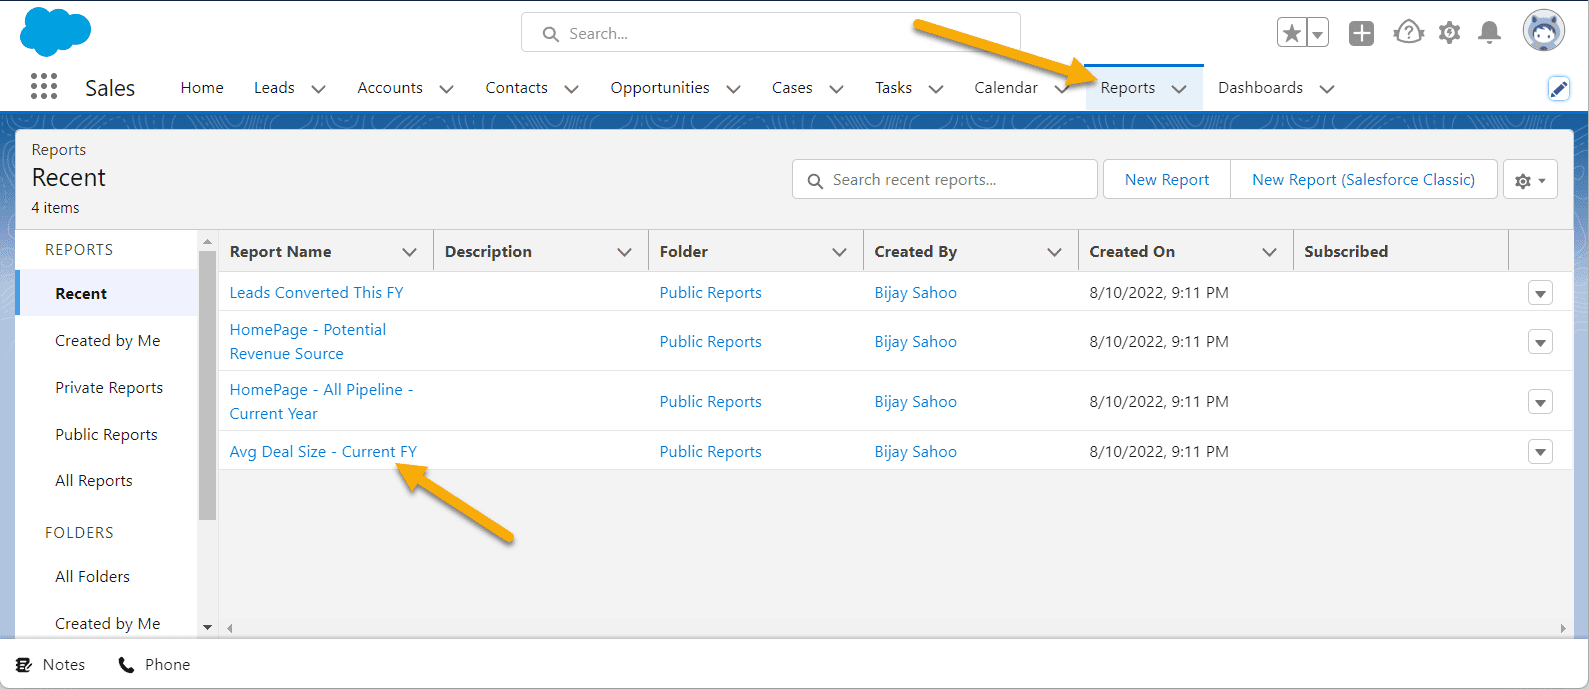Screen dimensions: 1589x689
Task: Open the Leads tab
Action: (274, 88)
